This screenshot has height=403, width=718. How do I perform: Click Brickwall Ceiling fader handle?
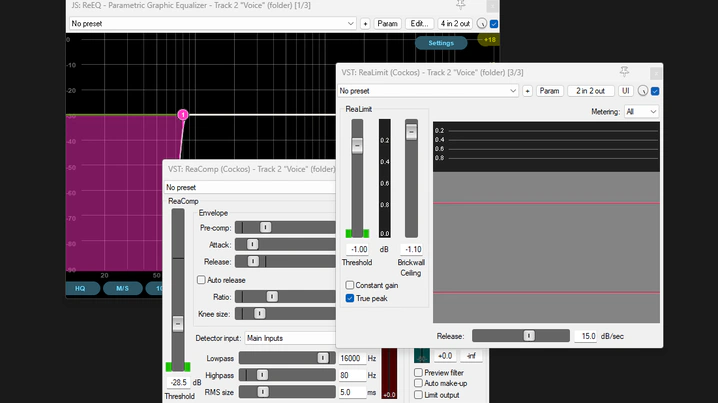(x=411, y=132)
